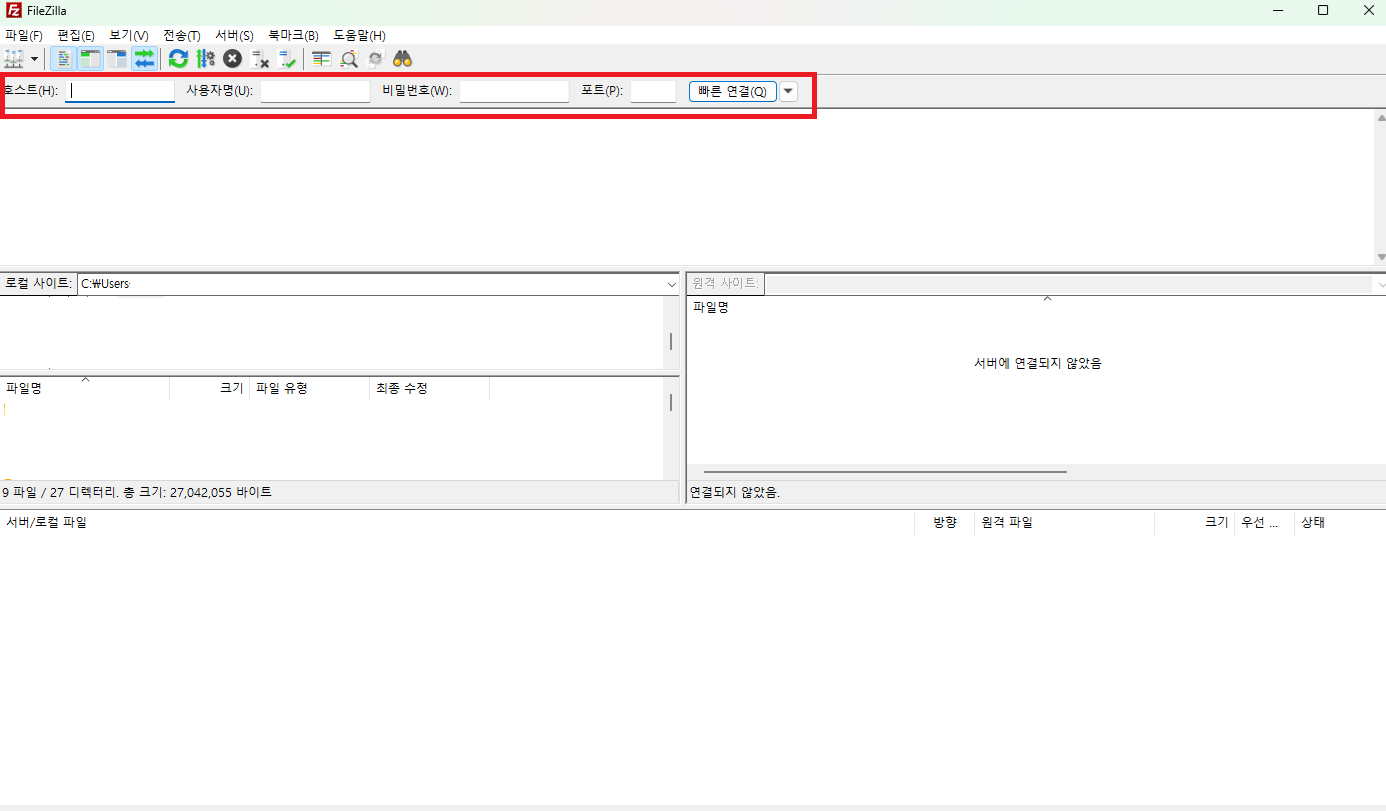Expand the quick connect history dropdown
Screen dimensions: 1386x811
pos(788,91)
